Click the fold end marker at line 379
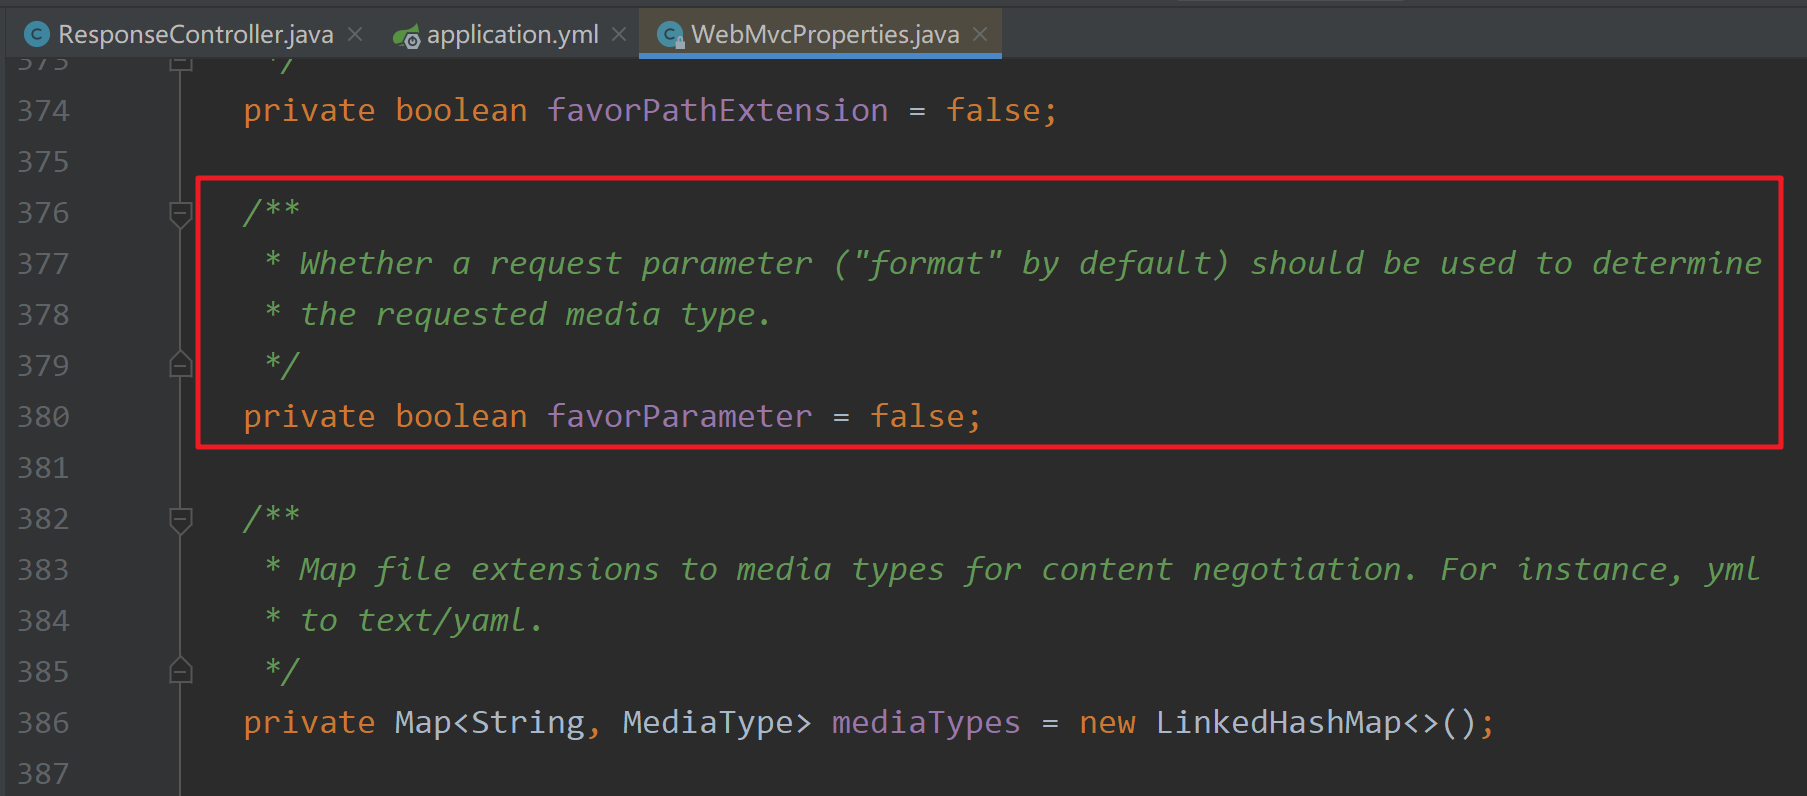Image resolution: width=1807 pixels, height=796 pixels. tap(181, 365)
